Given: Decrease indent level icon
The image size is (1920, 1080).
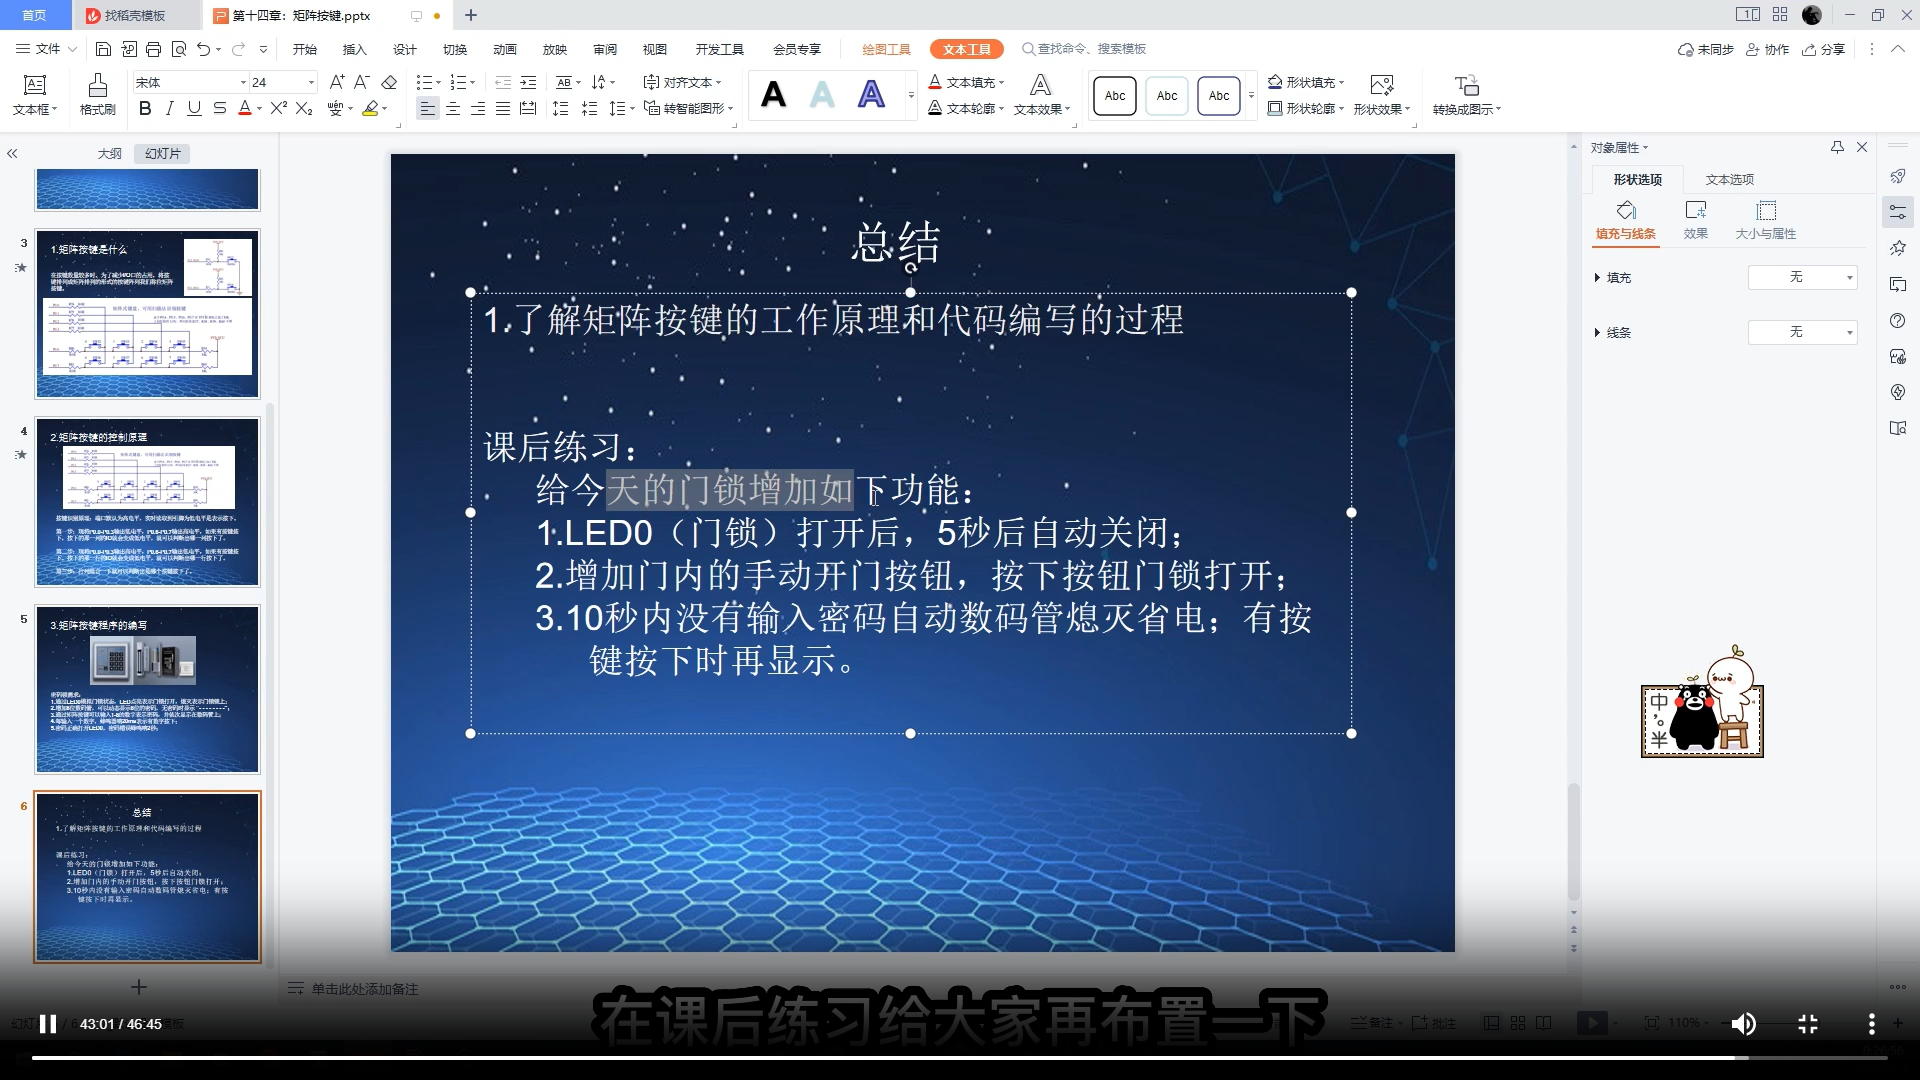Looking at the screenshot, I should click(x=503, y=82).
